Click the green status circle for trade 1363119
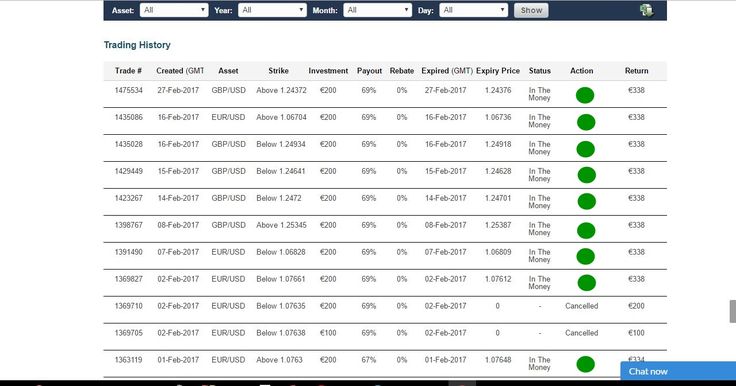736x386 pixels. click(586, 364)
